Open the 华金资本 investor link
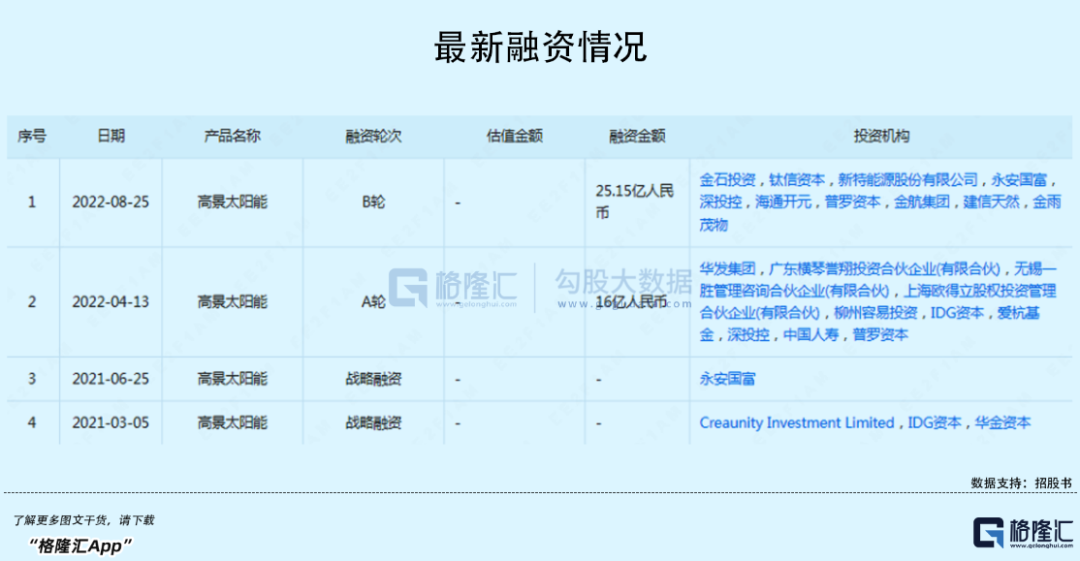 pos(1003,423)
